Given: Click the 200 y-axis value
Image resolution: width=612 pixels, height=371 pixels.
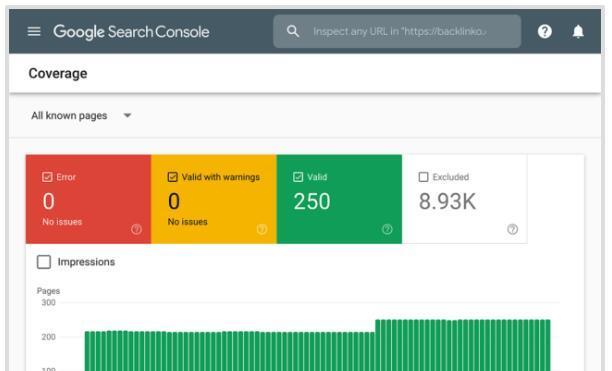Looking at the screenshot, I should (x=48, y=337).
